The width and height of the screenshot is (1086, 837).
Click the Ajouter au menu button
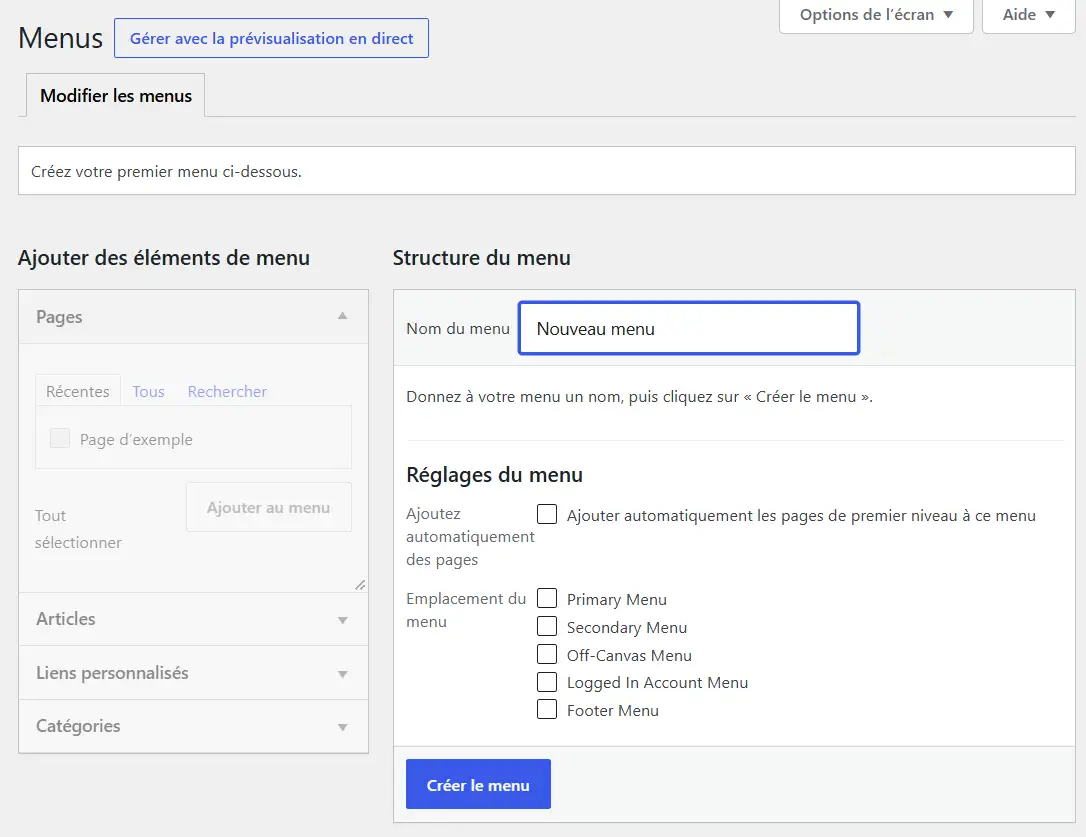pos(269,507)
